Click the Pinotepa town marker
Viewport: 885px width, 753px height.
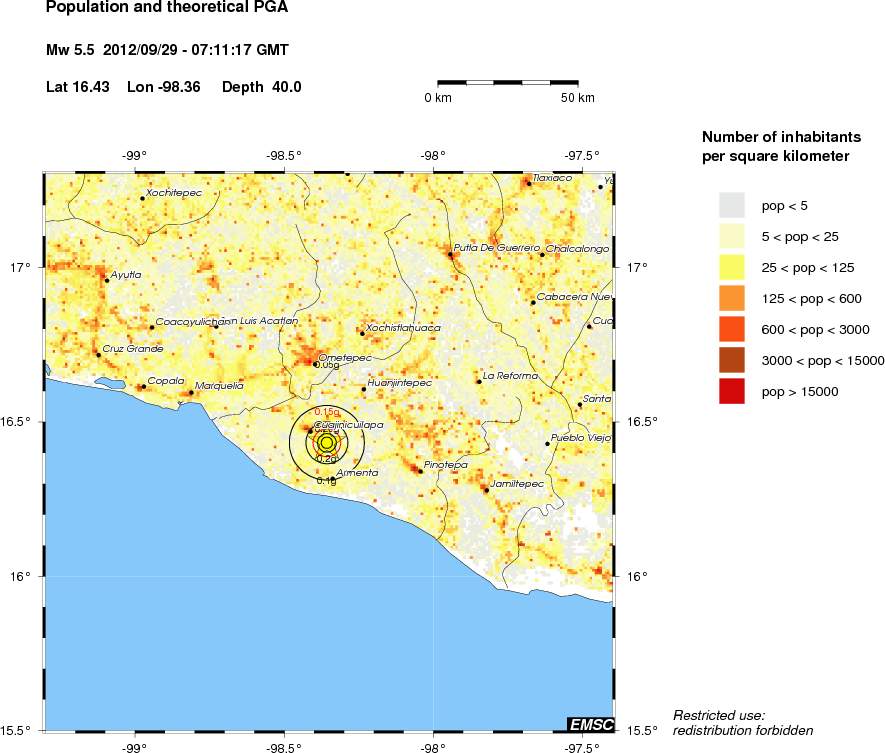(421, 470)
